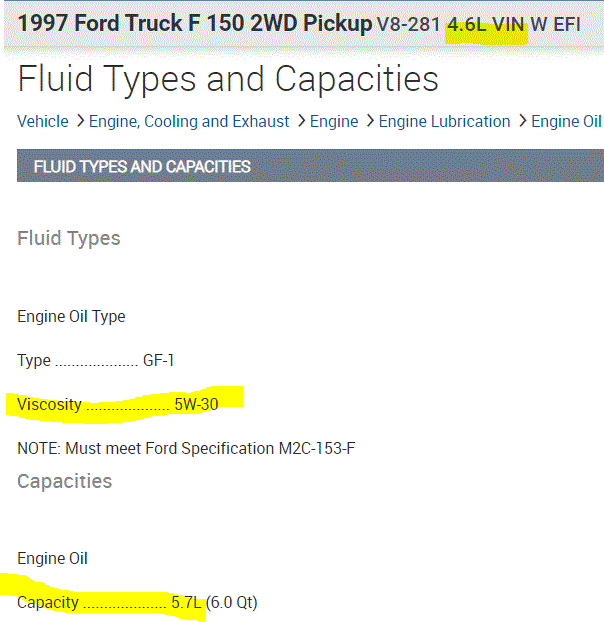Click the 1997 Ford Truck F 150 title
The width and height of the screenshot is (604, 622).
pos(195,24)
